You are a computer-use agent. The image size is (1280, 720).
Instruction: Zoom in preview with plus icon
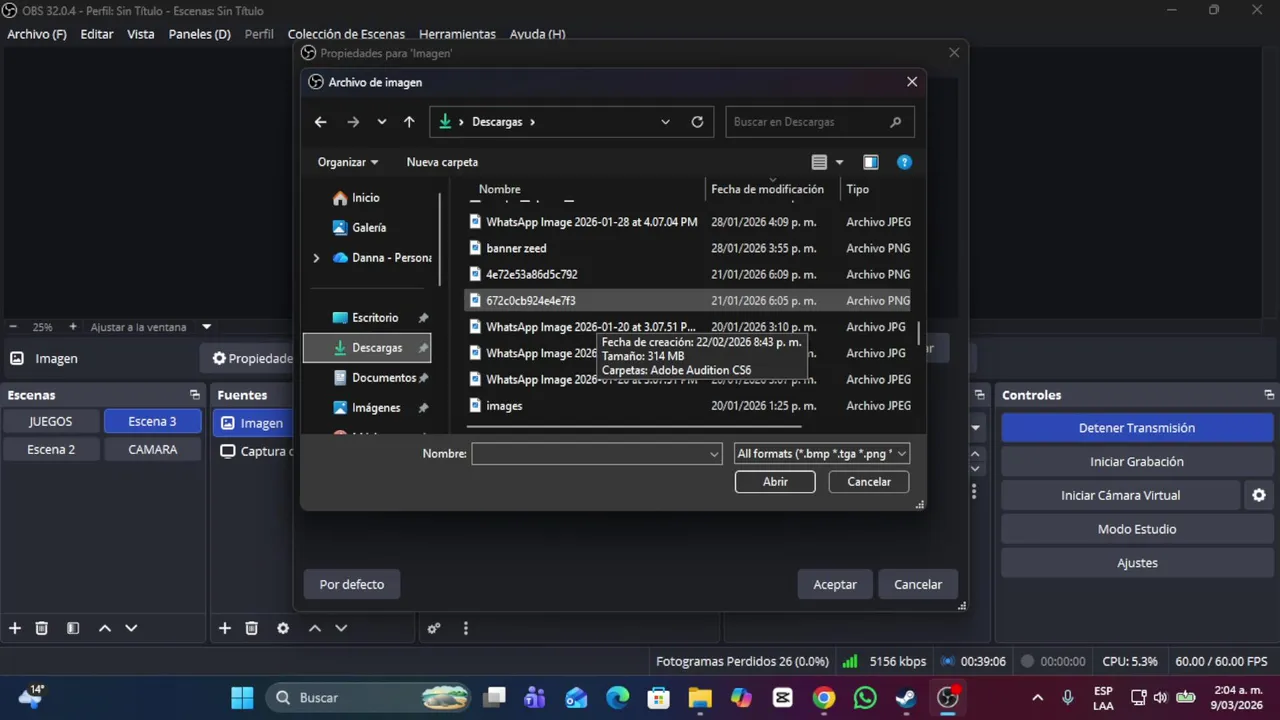point(73,327)
